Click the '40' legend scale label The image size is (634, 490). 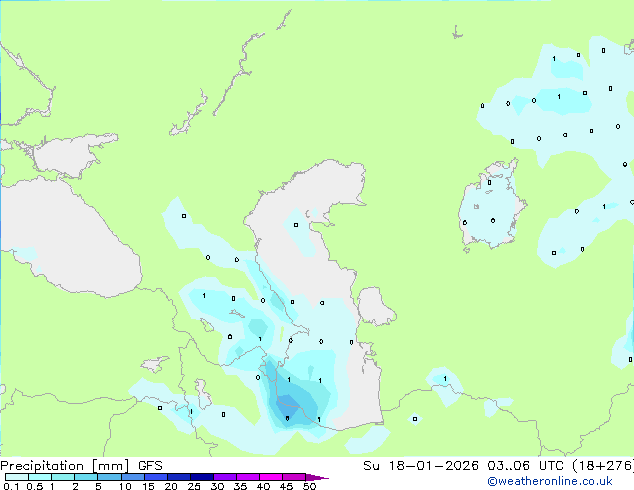pyautogui.click(x=263, y=486)
